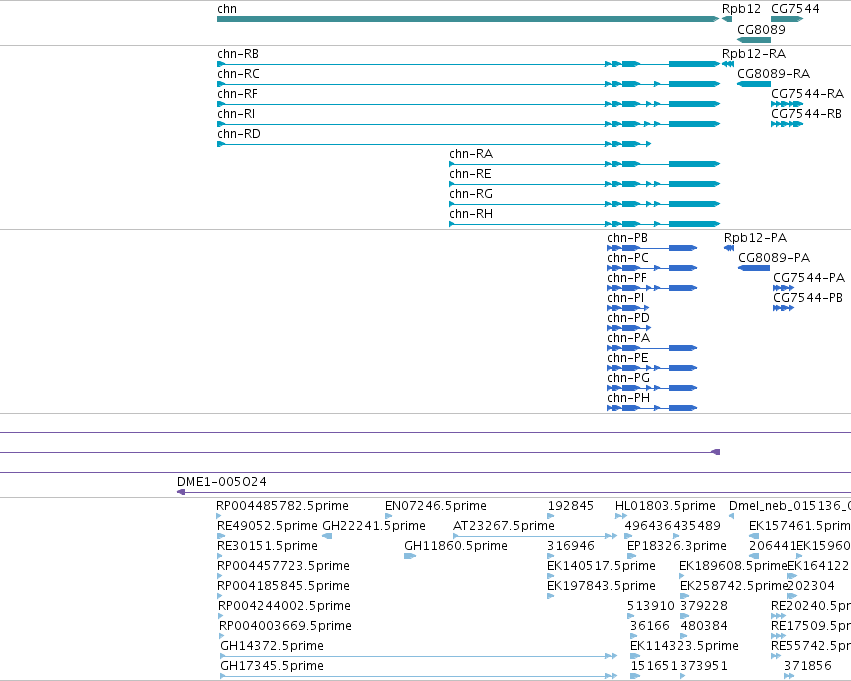Click transcript chn-RI

point(236,114)
